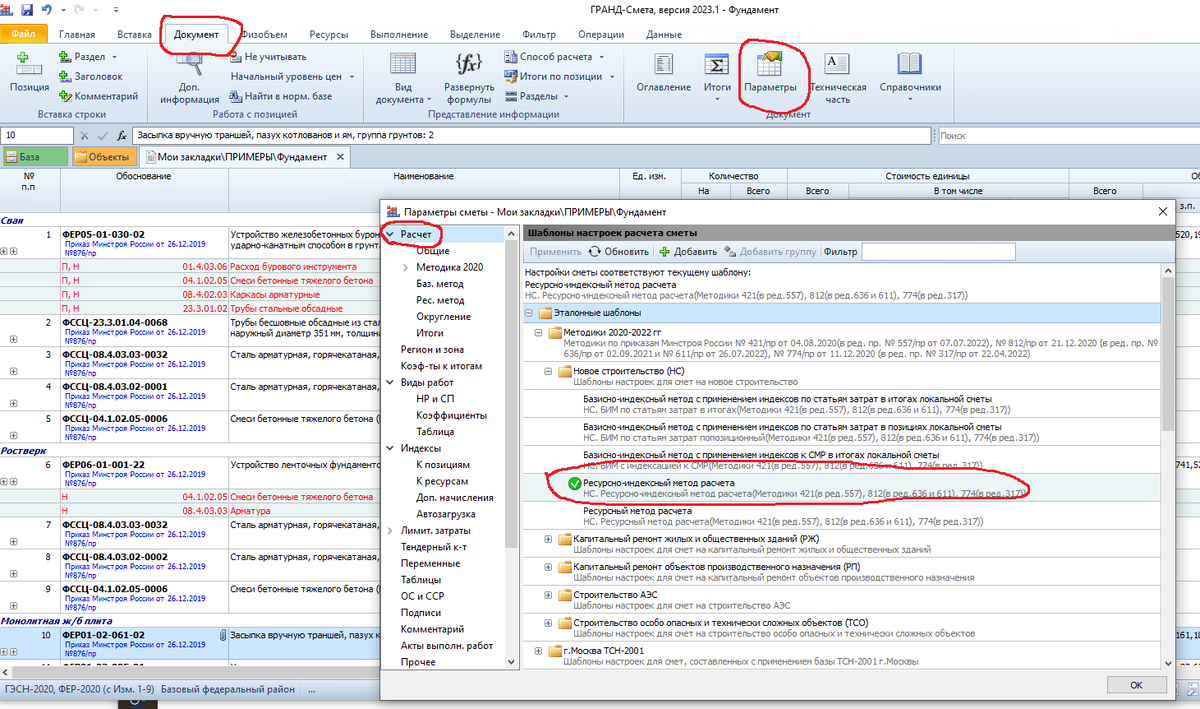Click the Фильтр input field in dialog

(938, 252)
